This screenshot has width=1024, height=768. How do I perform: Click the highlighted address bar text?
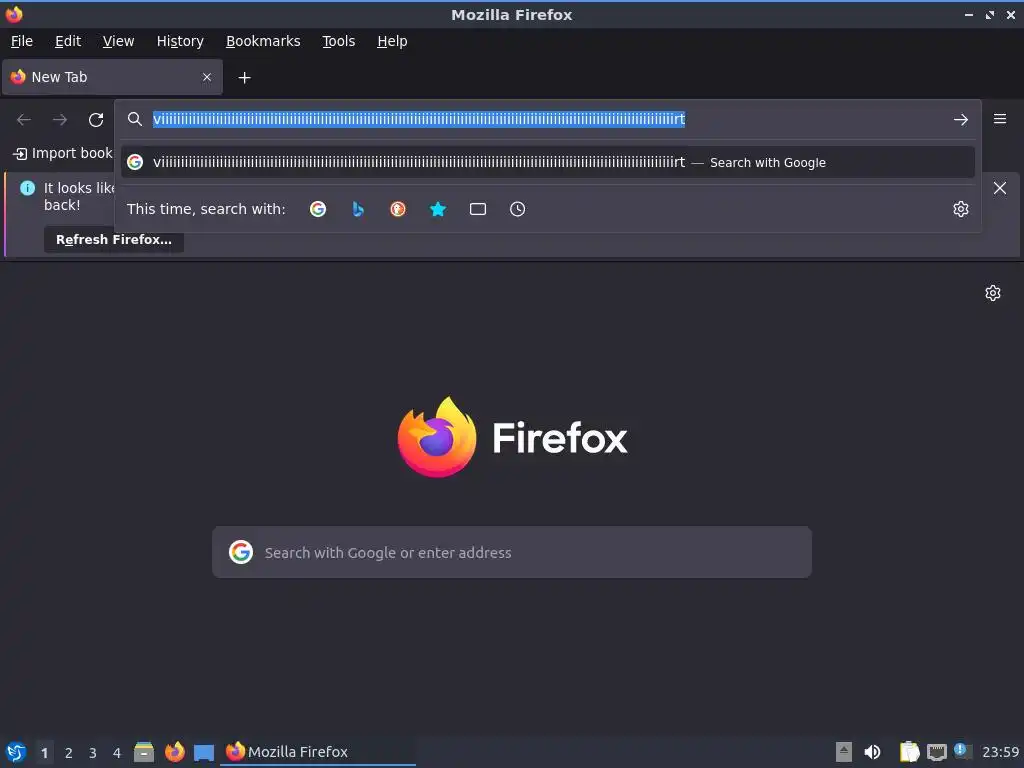tap(419, 119)
